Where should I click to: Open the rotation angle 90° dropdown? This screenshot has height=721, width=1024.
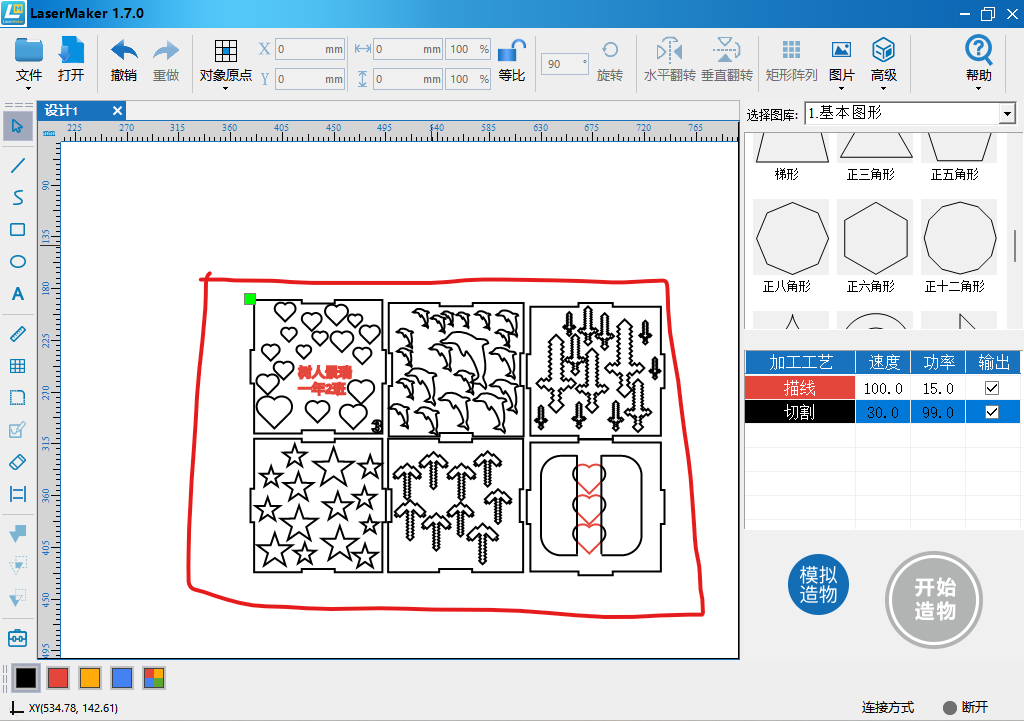click(x=583, y=64)
